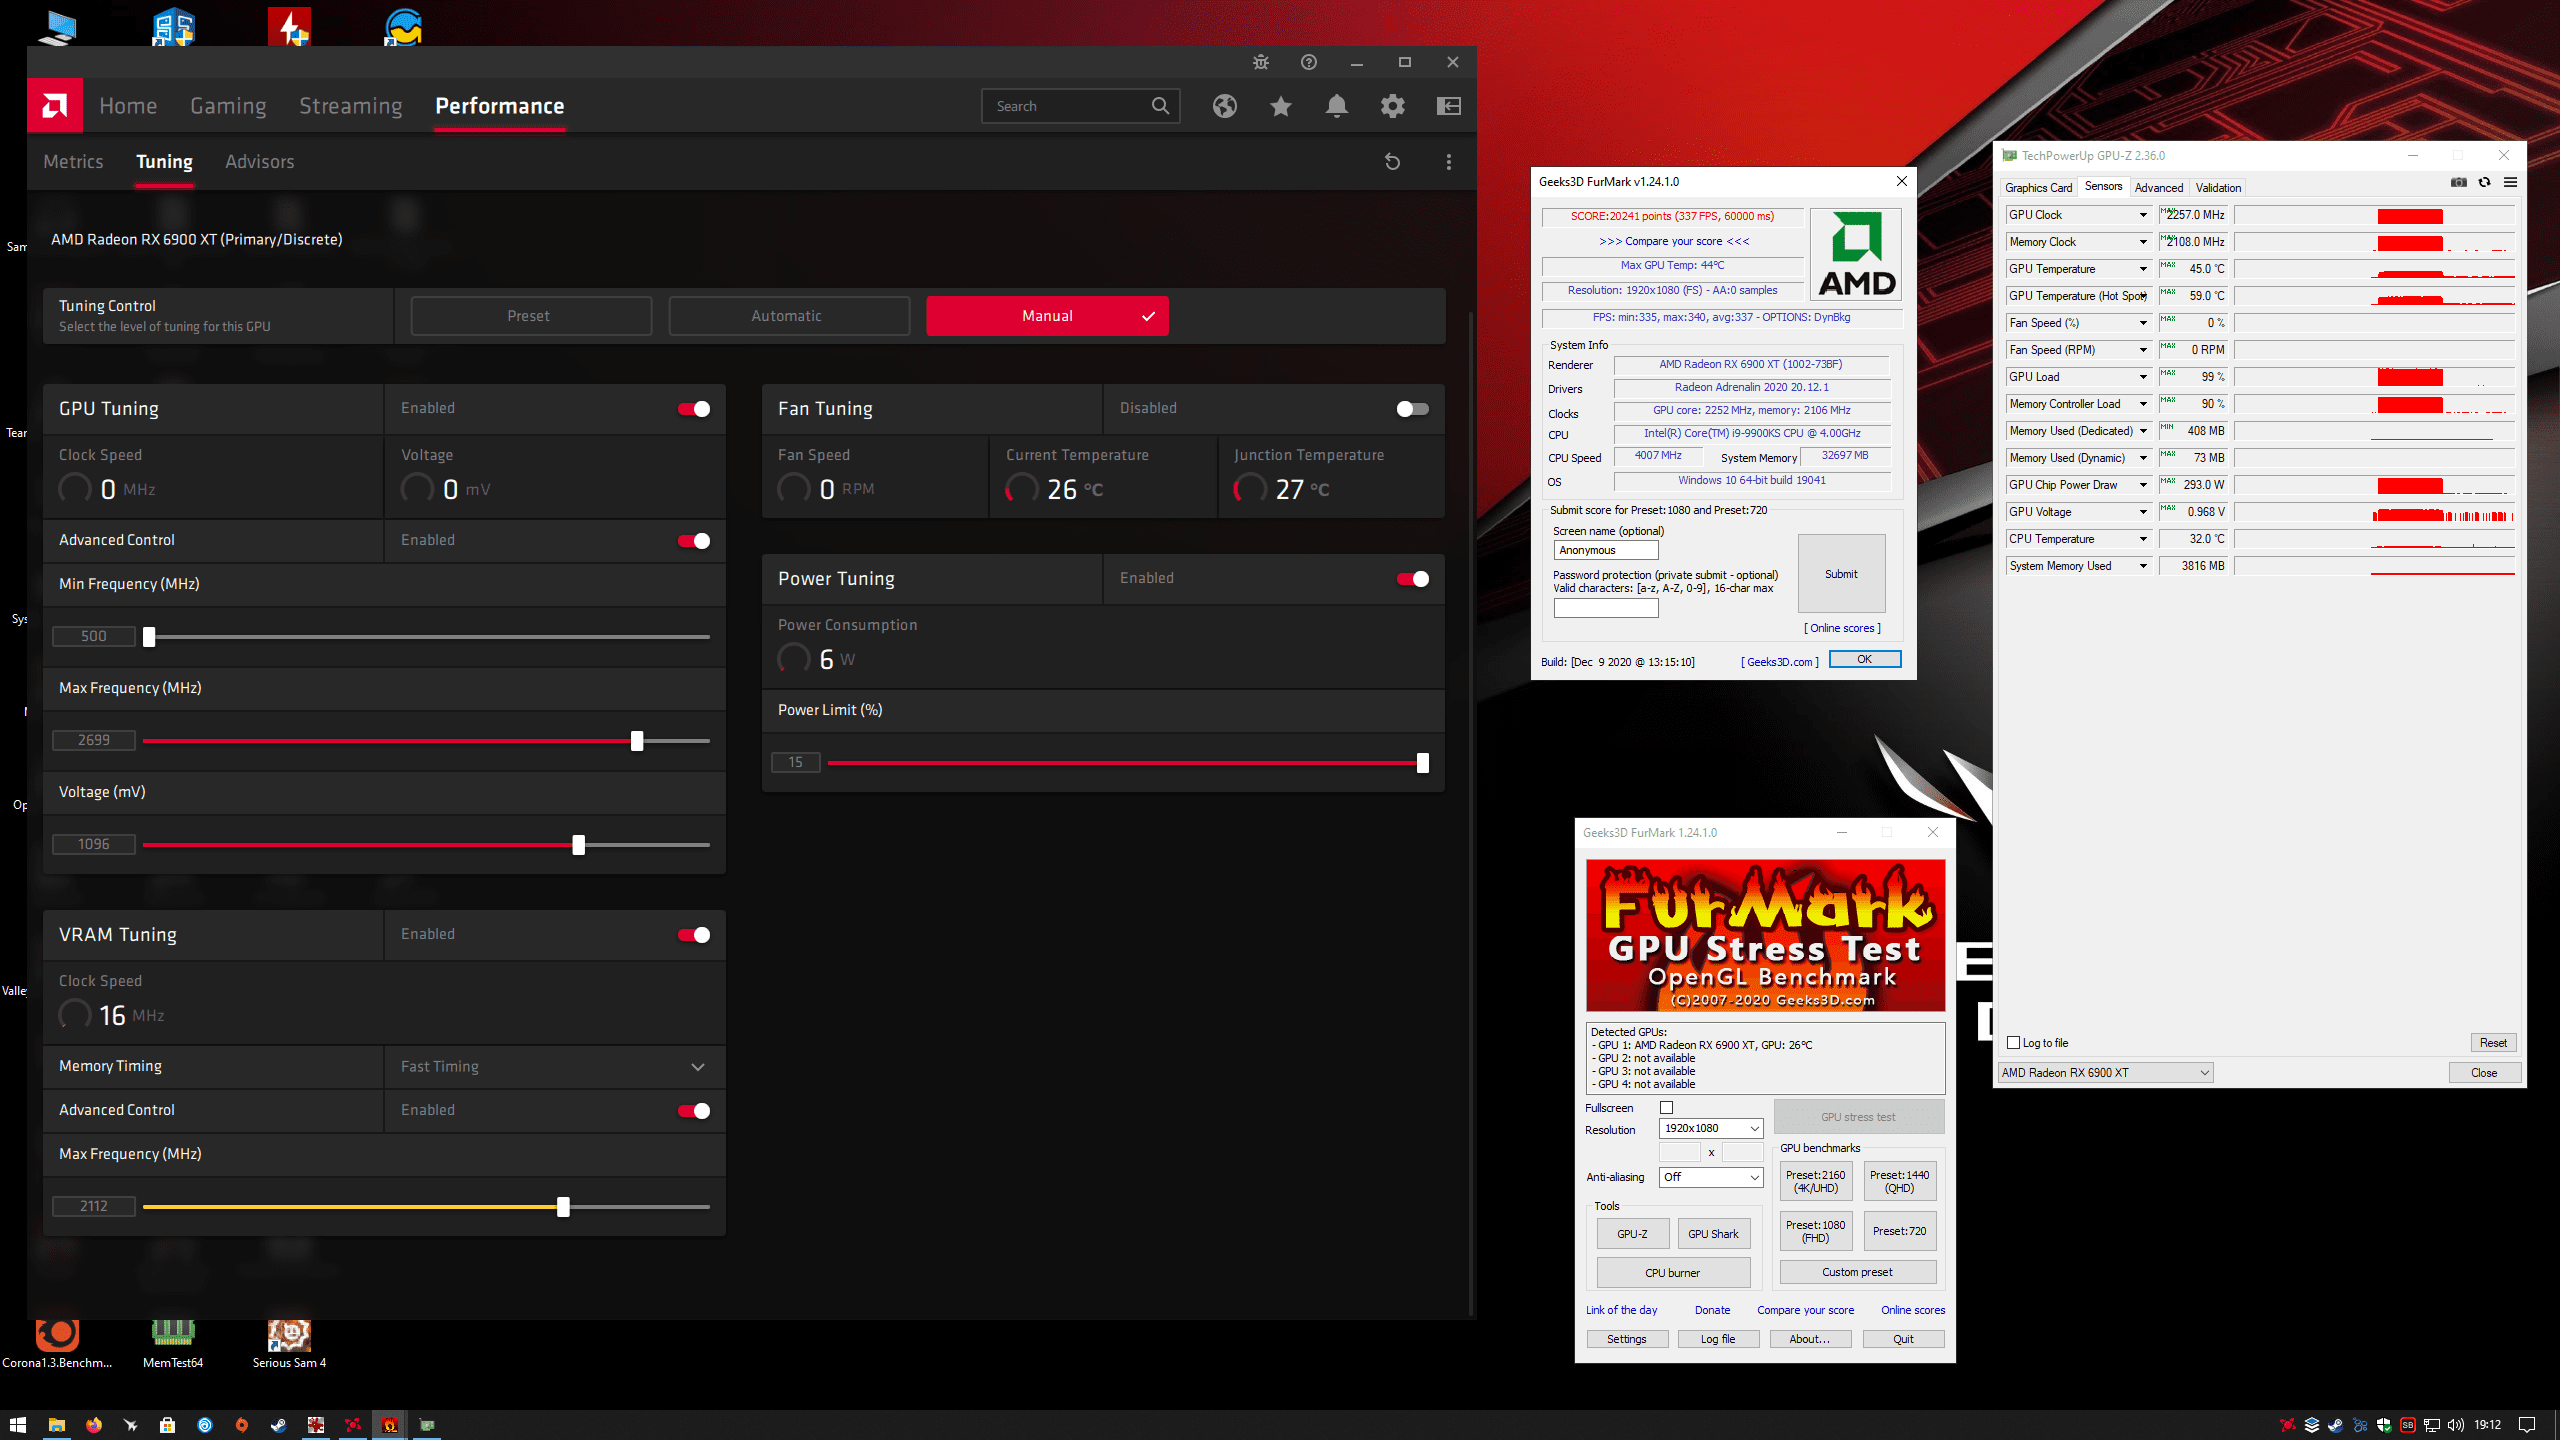This screenshot has height=1440, width=2560.
Task: Open GPU-Z hamburger menu icon
Action: 2510,182
